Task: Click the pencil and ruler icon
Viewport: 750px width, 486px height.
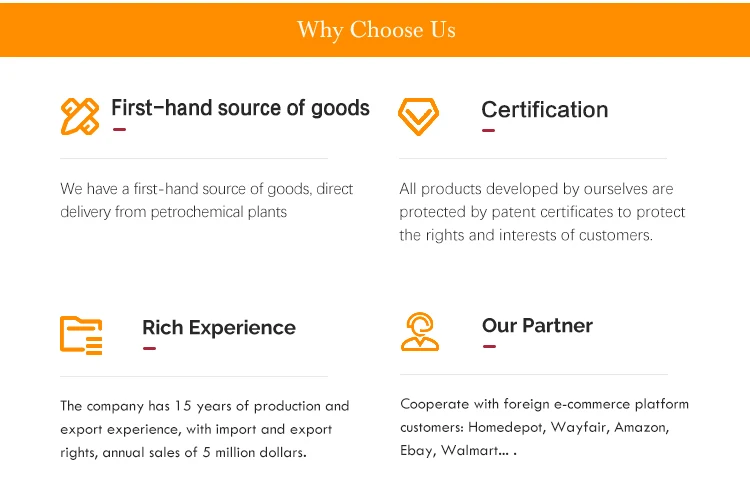Action: [x=80, y=116]
